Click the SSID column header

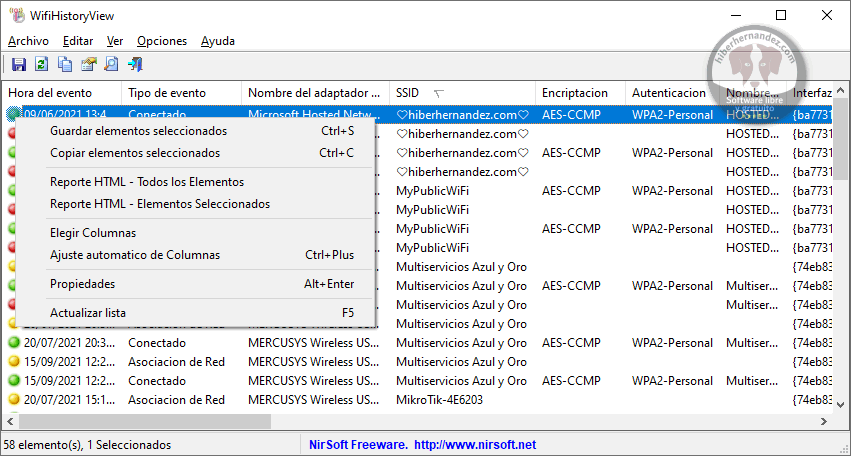pos(462,93)
